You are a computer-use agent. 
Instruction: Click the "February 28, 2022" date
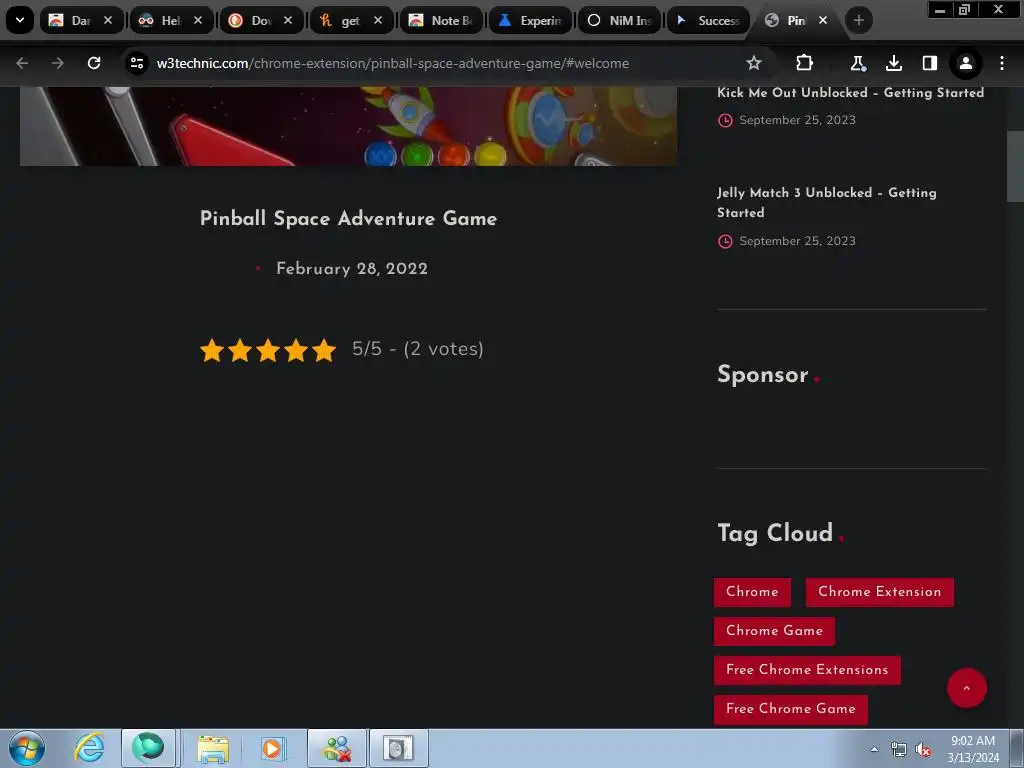[352, 268]
